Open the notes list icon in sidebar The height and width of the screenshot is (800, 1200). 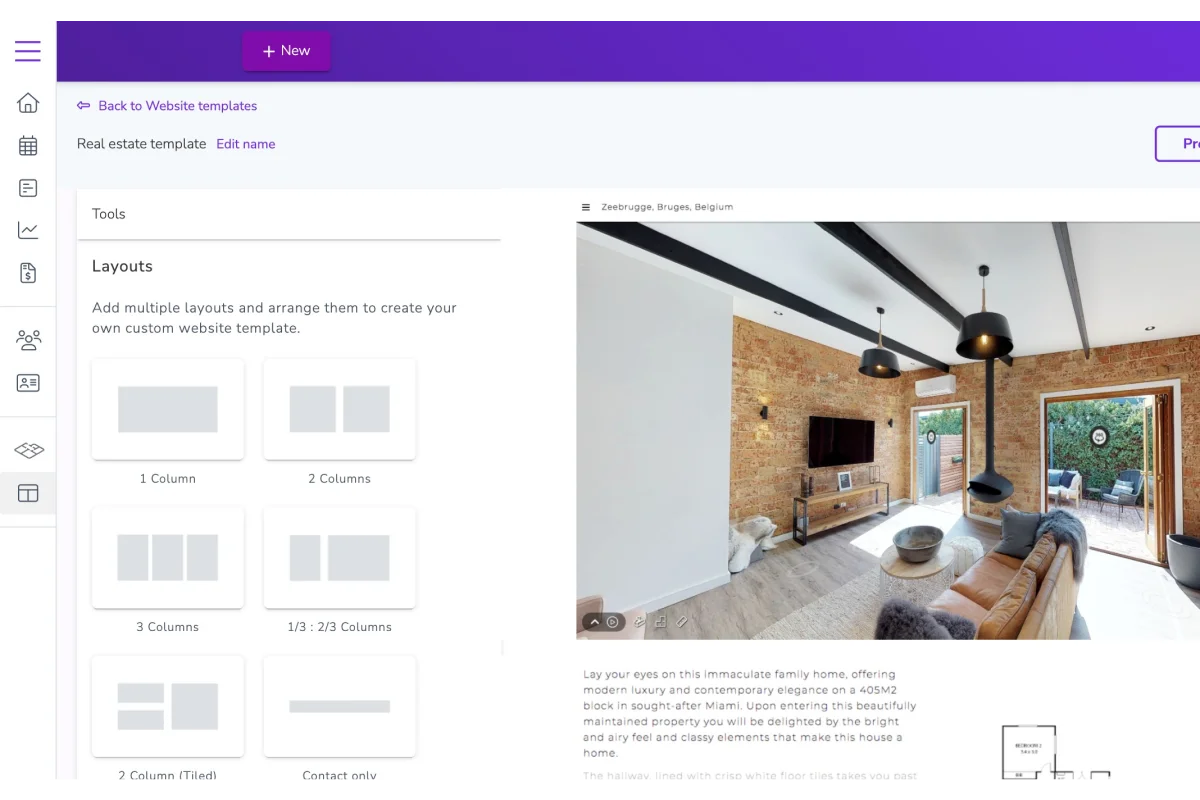(x=28, y=188)
